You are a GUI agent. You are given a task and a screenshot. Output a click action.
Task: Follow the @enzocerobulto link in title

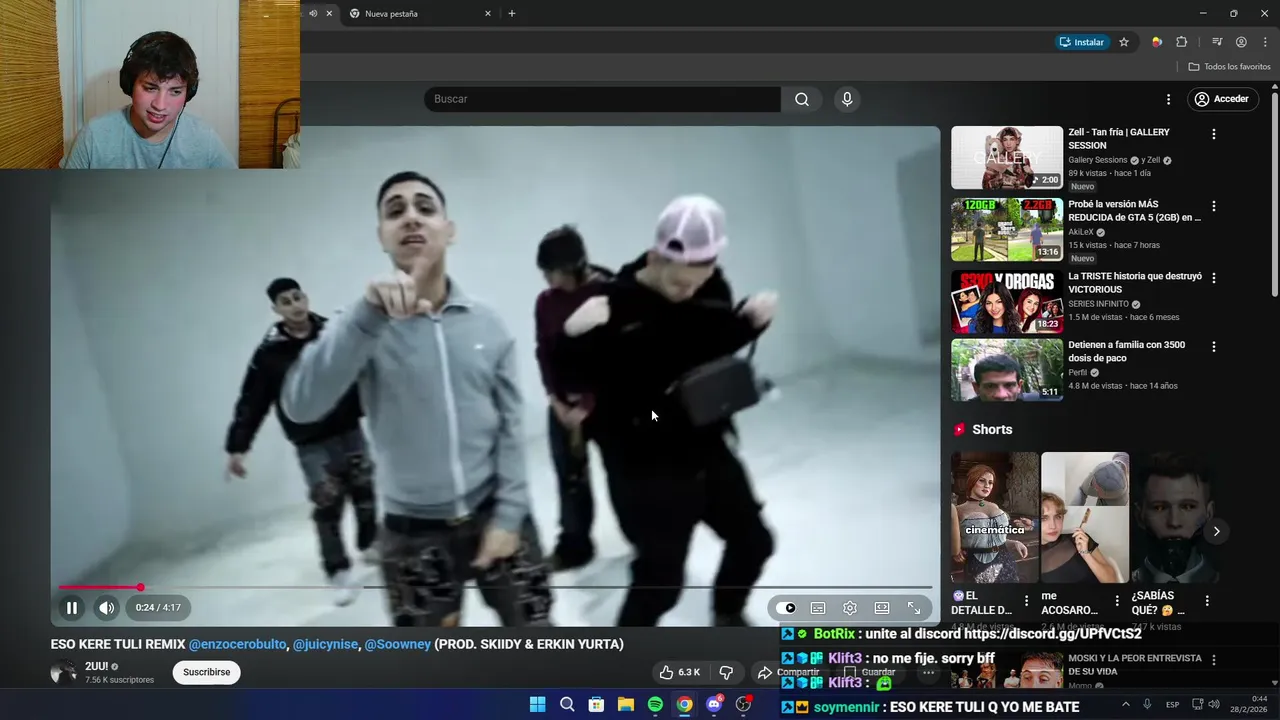coord(238,644)
